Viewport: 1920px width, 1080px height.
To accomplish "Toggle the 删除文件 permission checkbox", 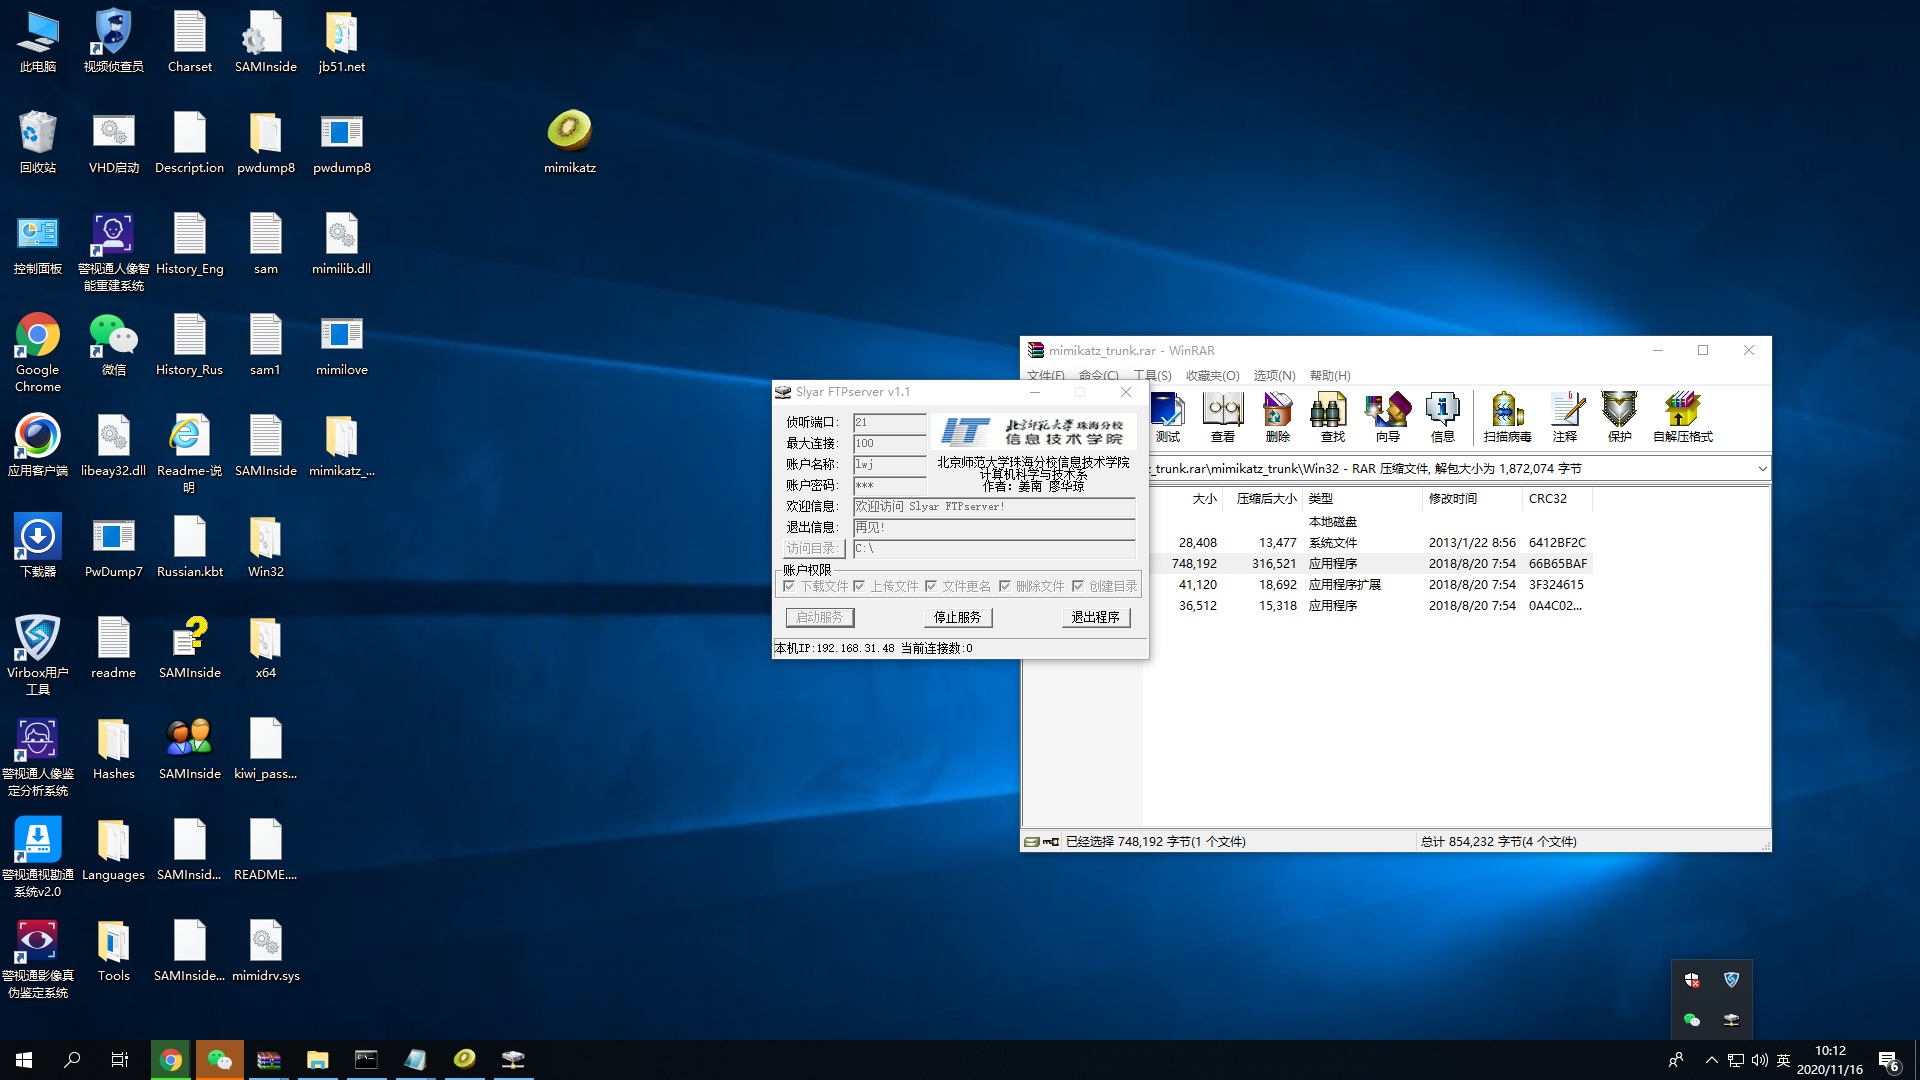I will pyautogui.click(x=1005, y=586).
